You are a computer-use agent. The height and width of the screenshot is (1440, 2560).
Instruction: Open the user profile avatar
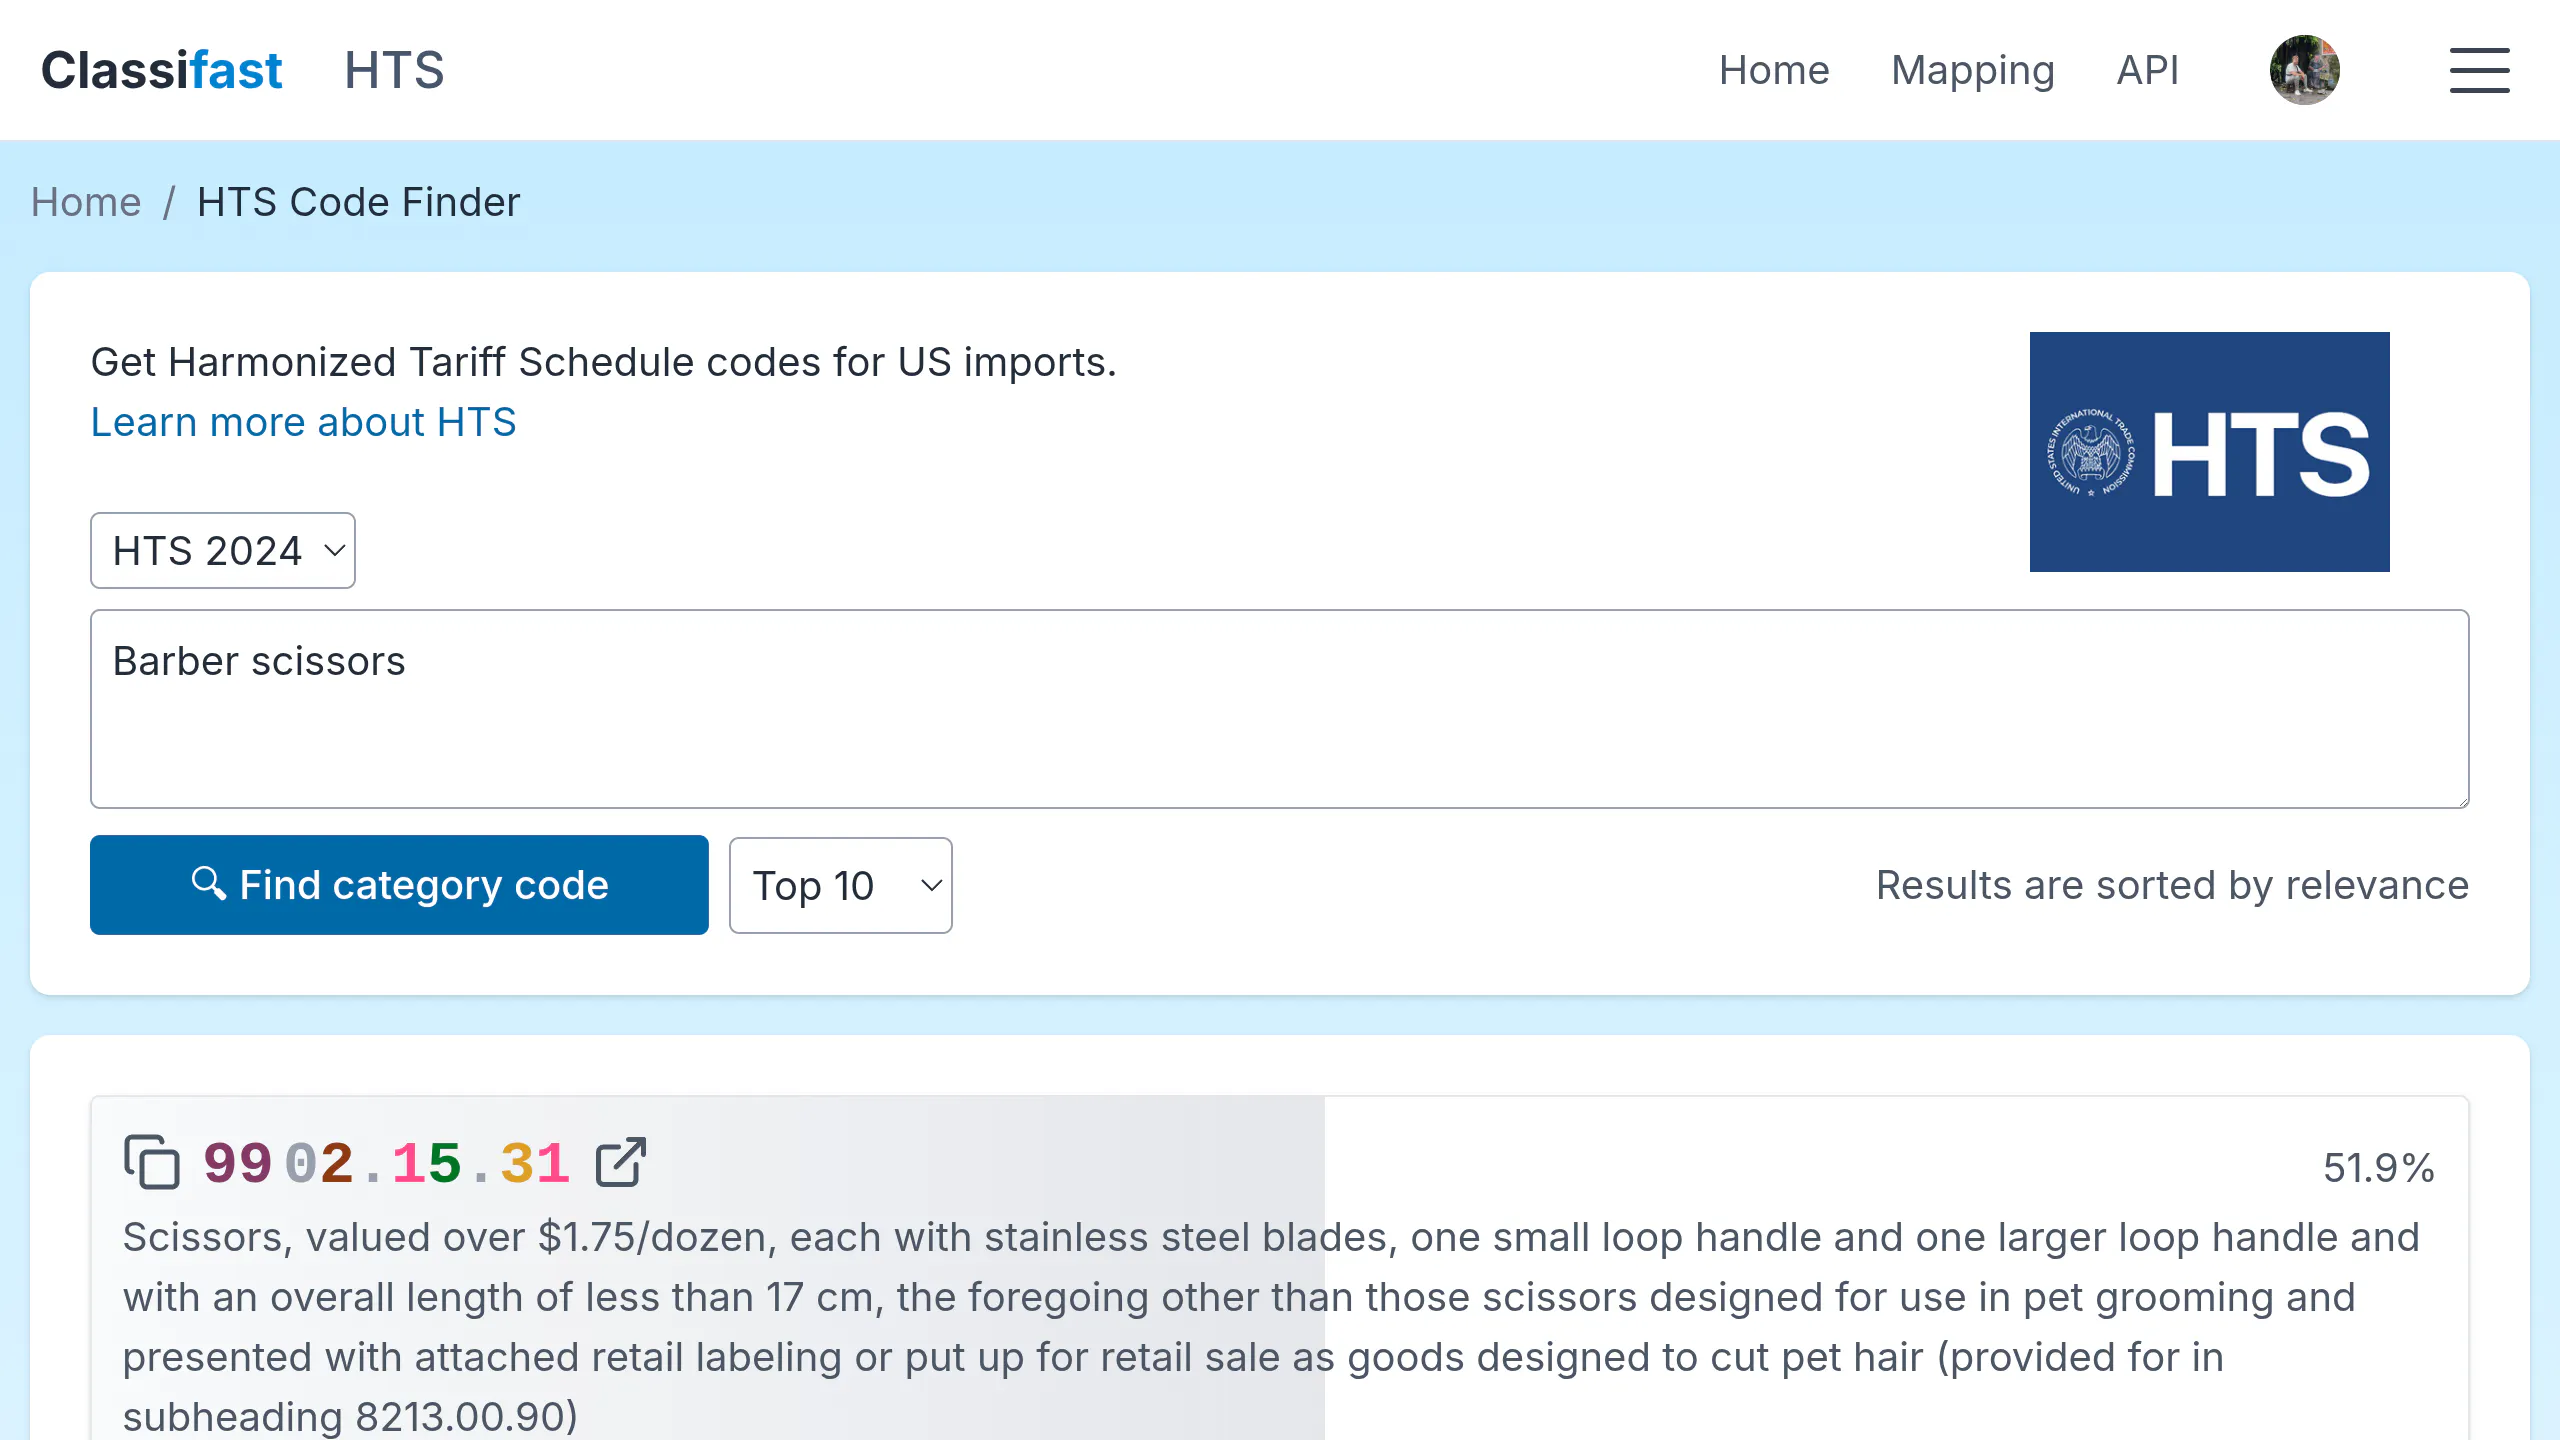tap(2304, 70)
